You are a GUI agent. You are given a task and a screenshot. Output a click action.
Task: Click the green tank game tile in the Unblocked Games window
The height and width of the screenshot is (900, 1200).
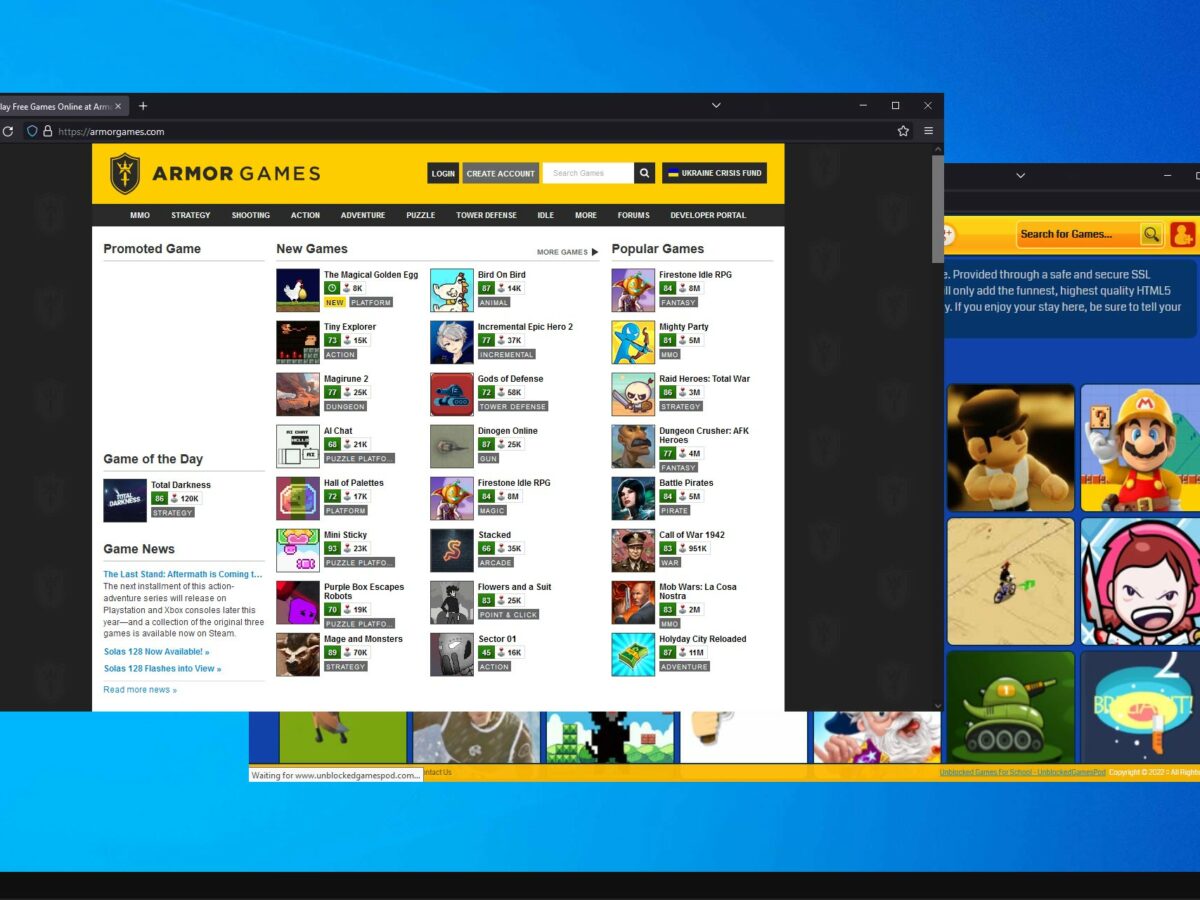tap(1011, 708)
